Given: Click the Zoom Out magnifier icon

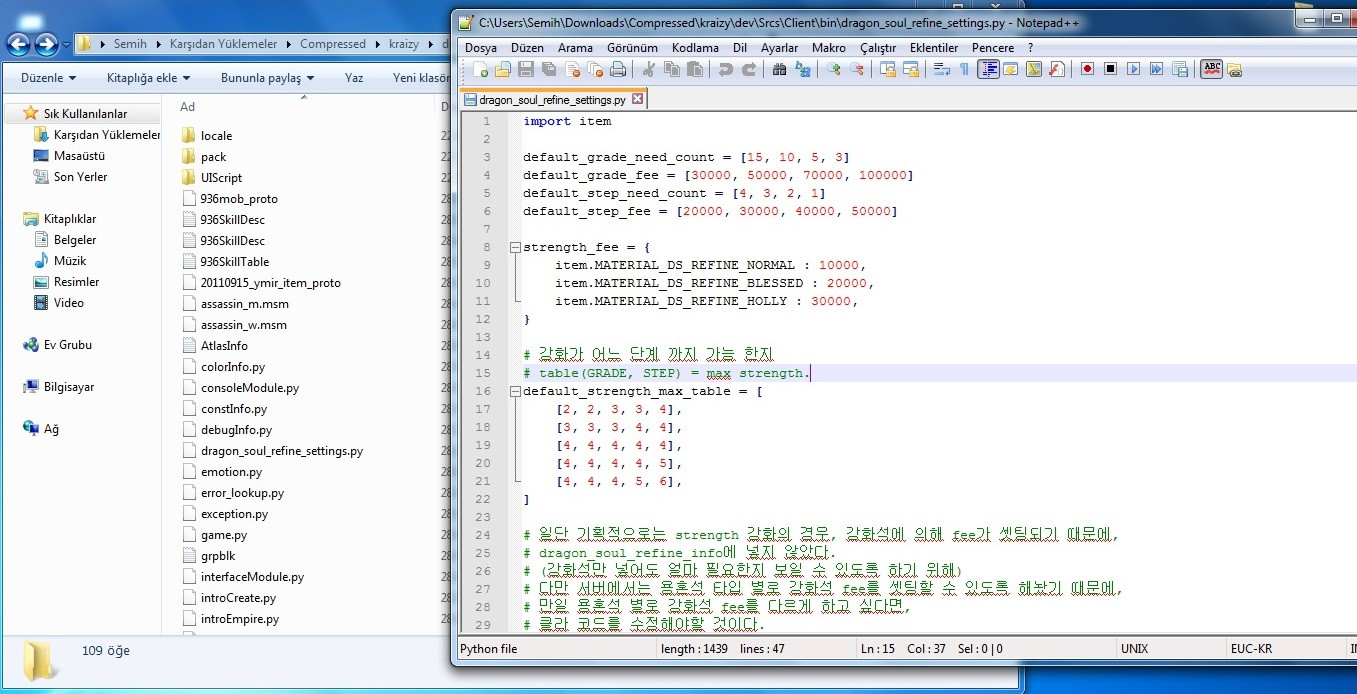Looking at the screenshot, I should (x=857, y=69).
